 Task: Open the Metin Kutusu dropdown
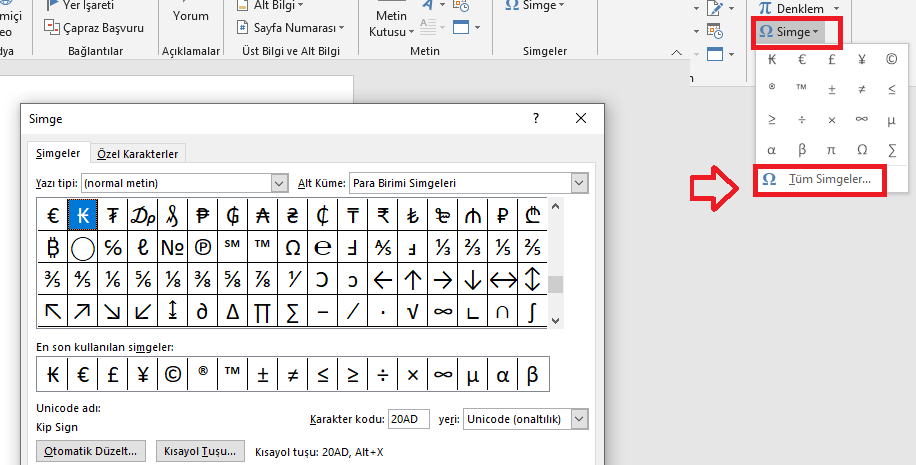pos(391,24)
